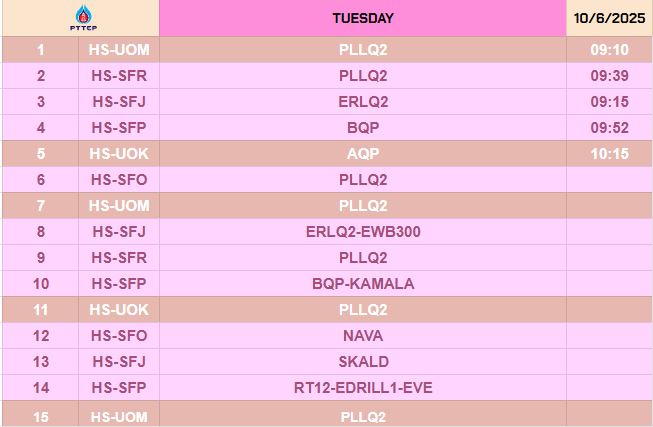The height and width of the screenshot is (427, 653).
Task: Select the BQP-KAMALA destination cell
Action: 363,284
